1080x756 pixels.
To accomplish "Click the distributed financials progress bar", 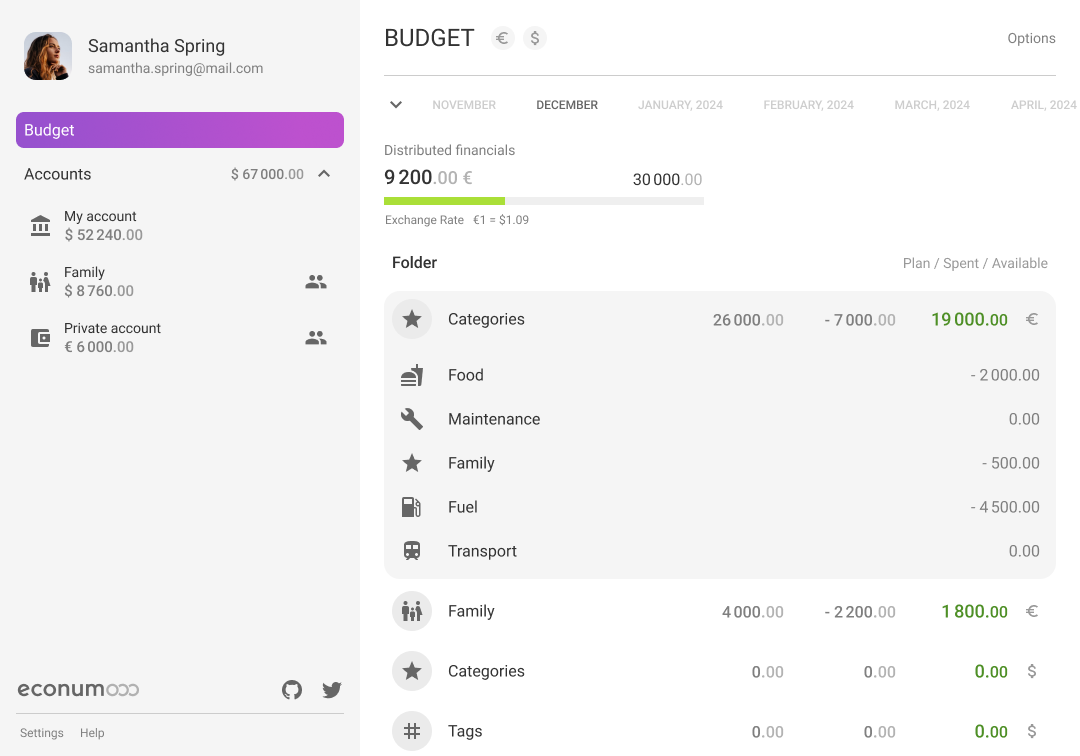I will point(544,201).
